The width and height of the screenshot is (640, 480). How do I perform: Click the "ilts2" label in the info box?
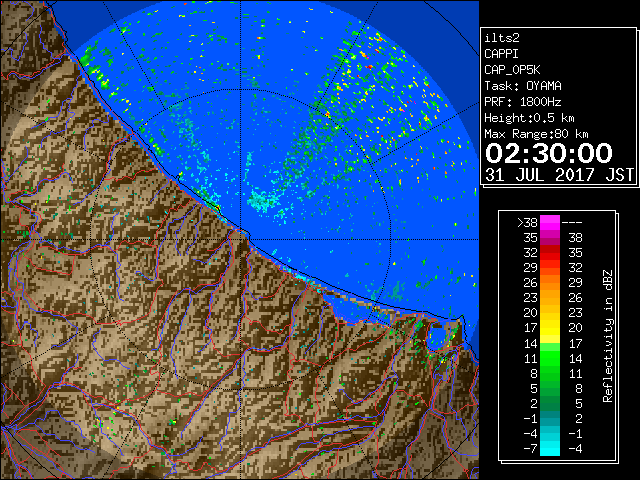click(x=502, y=38)
